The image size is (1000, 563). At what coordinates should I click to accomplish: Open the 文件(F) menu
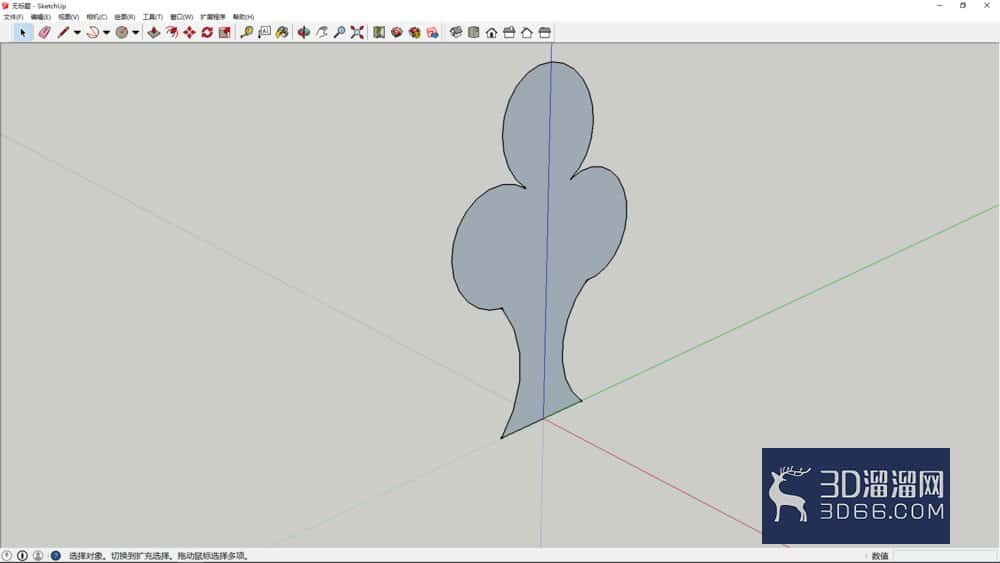click(13, 17)
